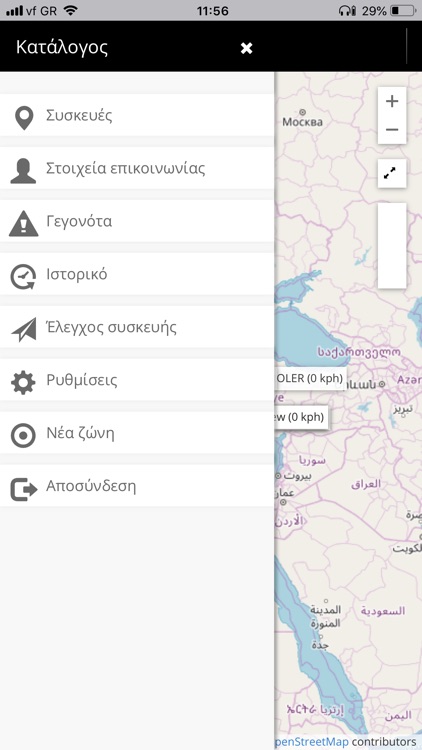
Task: Zoom in the map with plus button
Action: pos(392,101)
